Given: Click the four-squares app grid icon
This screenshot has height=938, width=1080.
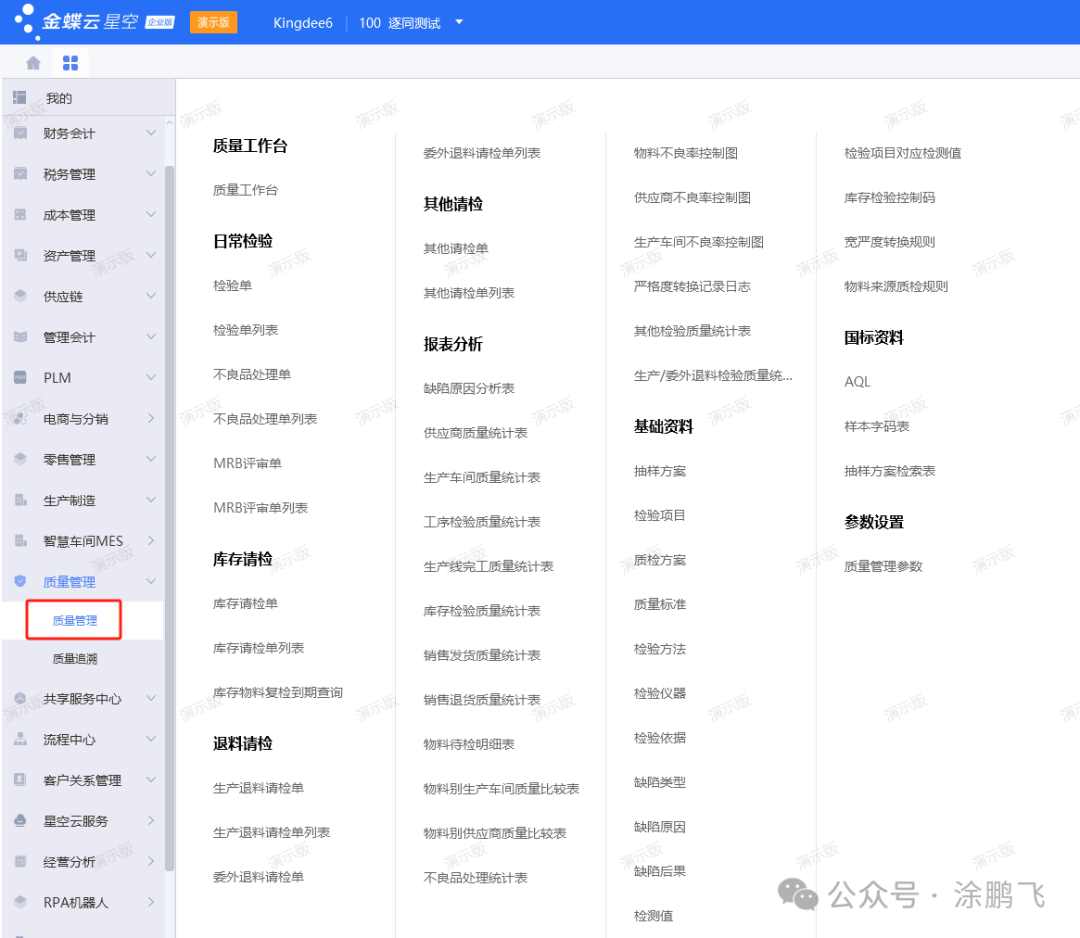Looking at the screenshot, I should pyautogui.click(x=70, y=63).
